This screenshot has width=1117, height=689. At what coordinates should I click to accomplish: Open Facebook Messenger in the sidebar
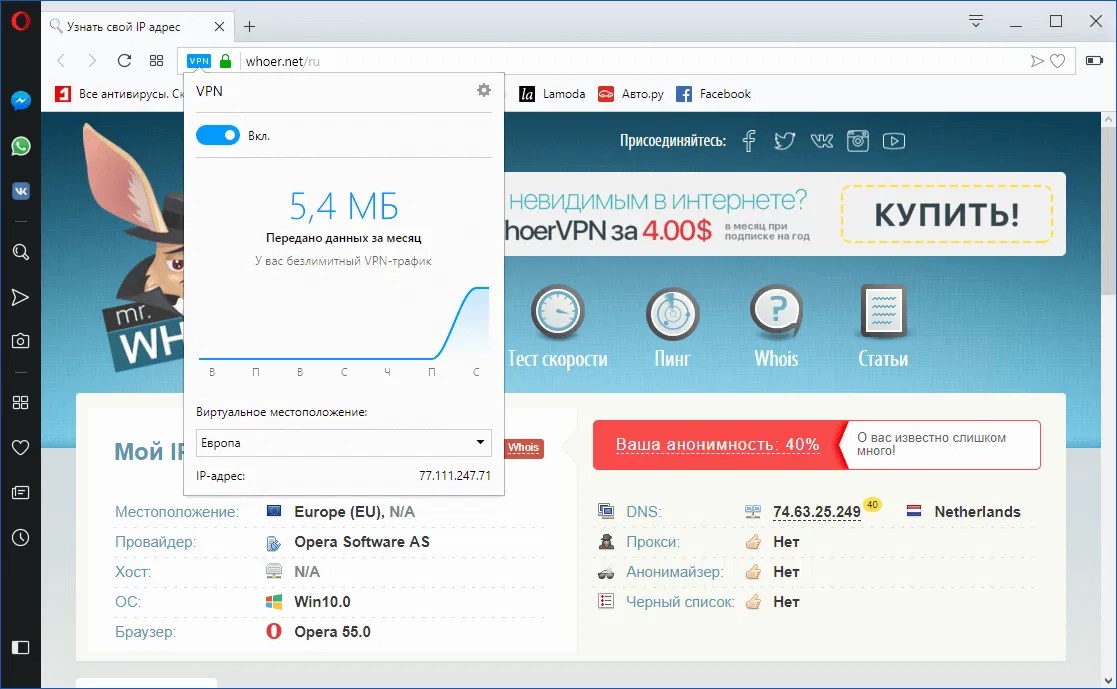pyautogui.click(x=21, y=101)
